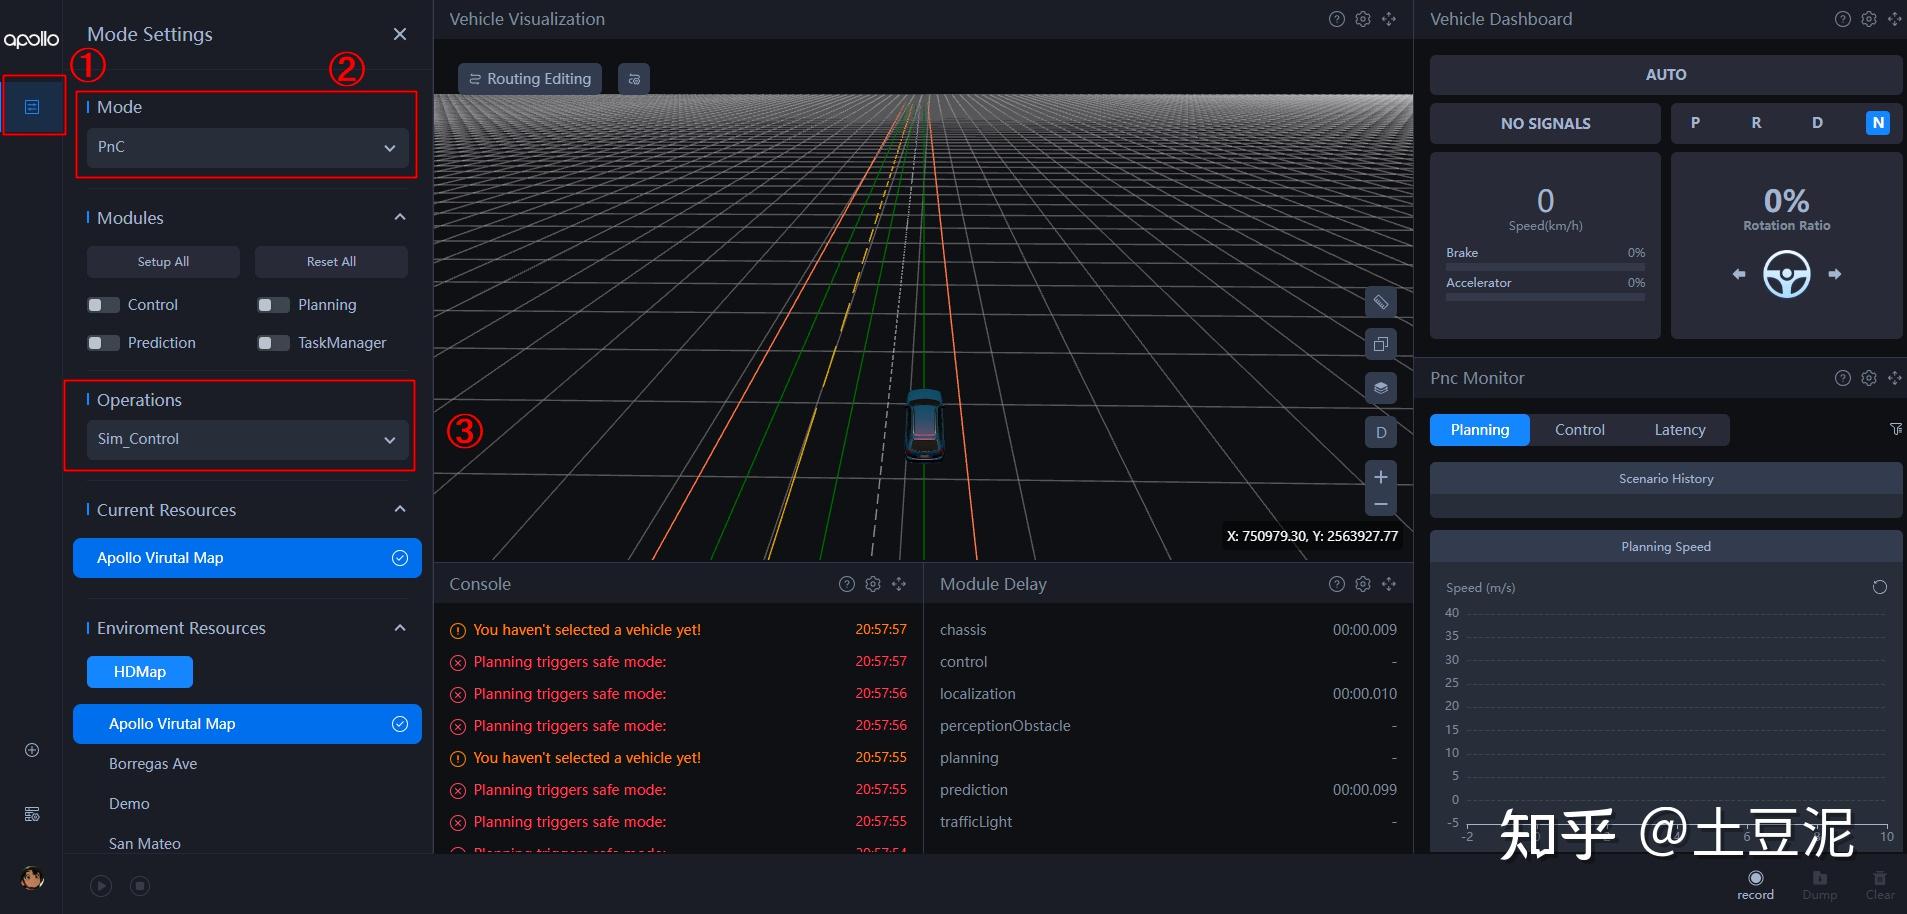Click the Reset All button
1907x914 pixels.
331,262
